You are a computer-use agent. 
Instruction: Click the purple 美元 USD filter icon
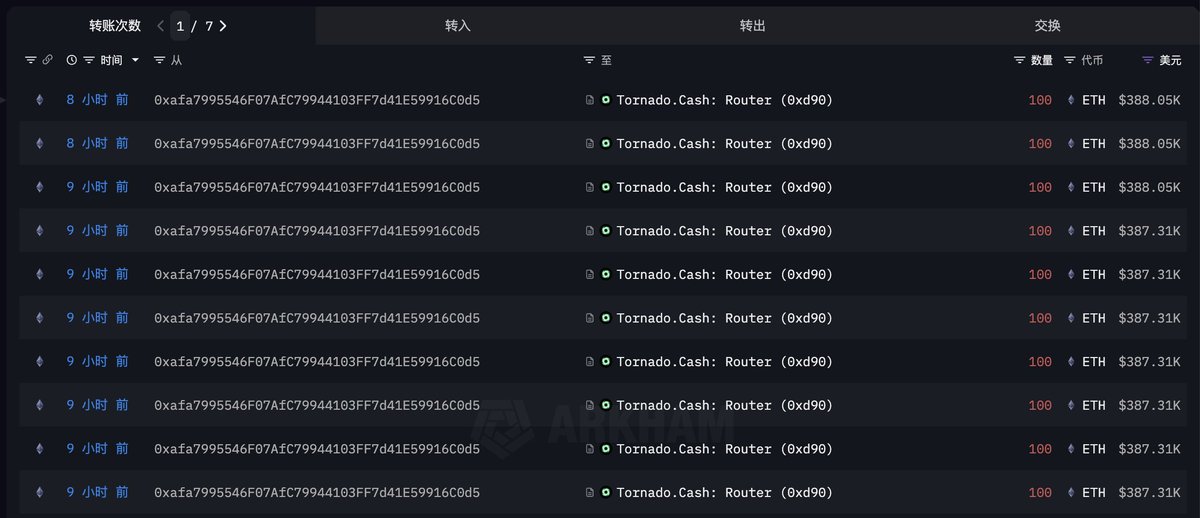(x=1147, y=60)
